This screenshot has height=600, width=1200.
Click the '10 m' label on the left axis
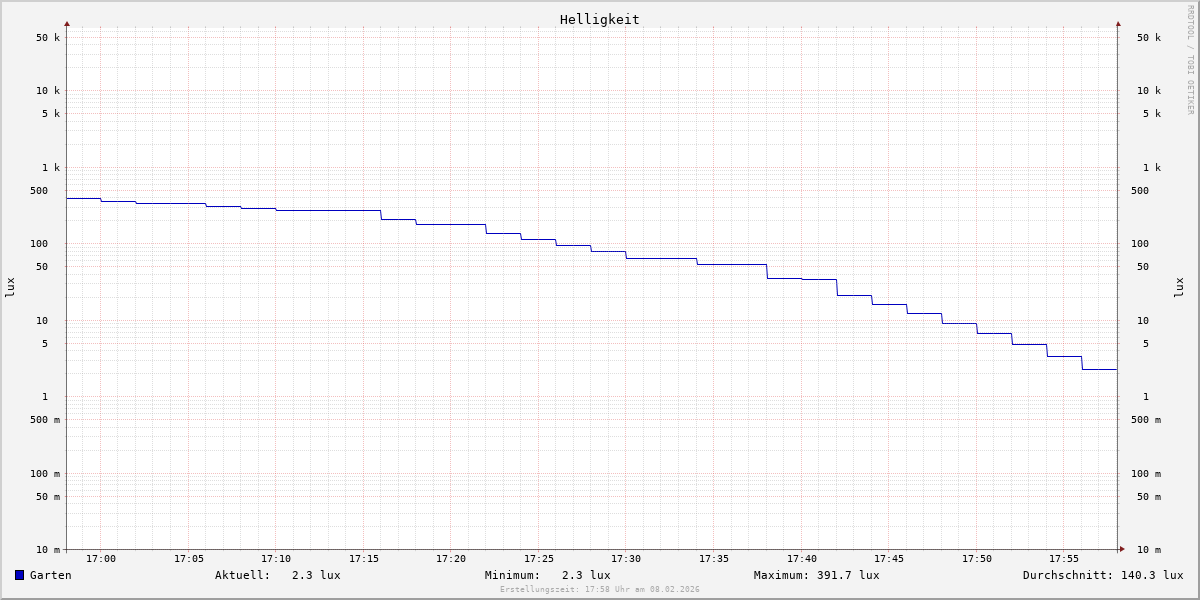pos(48,550)
